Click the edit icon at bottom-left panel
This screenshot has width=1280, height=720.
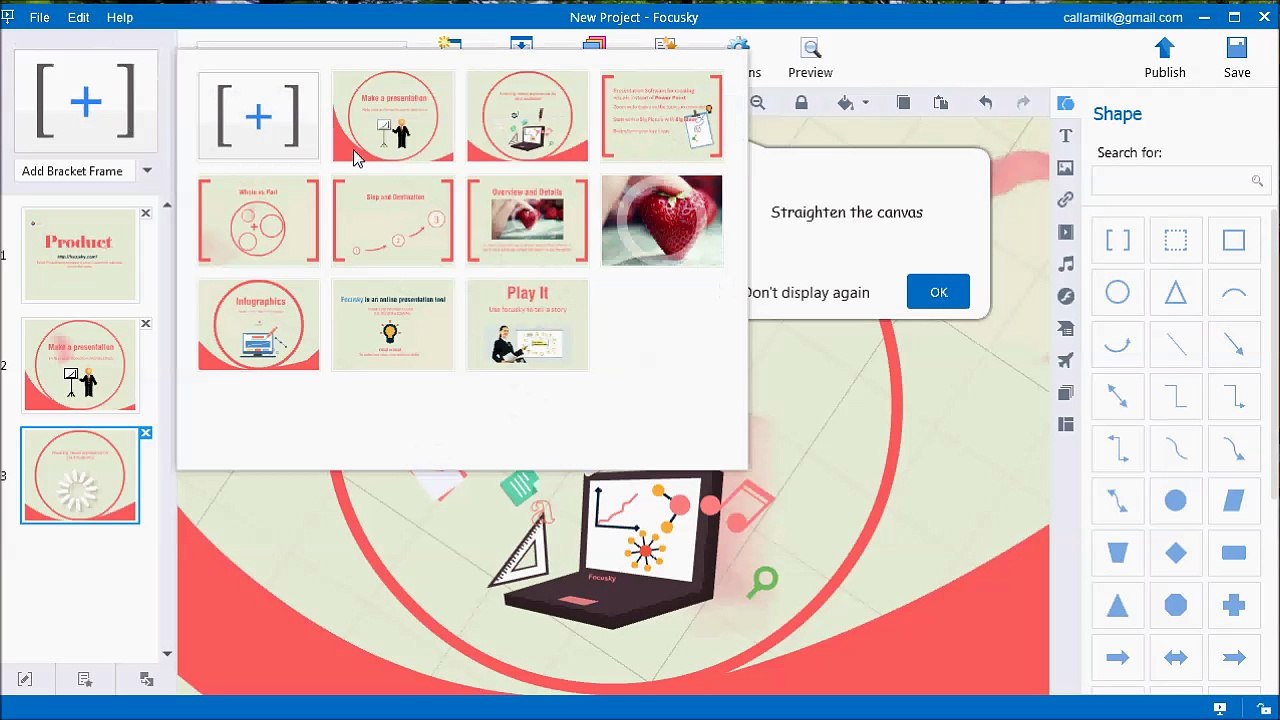click(x=25, y=680)
